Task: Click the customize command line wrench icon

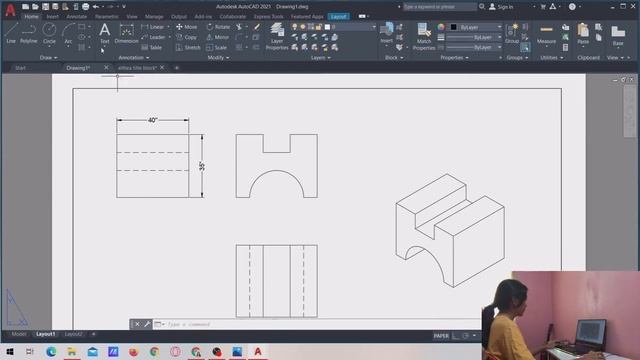Action: point(147,324)
